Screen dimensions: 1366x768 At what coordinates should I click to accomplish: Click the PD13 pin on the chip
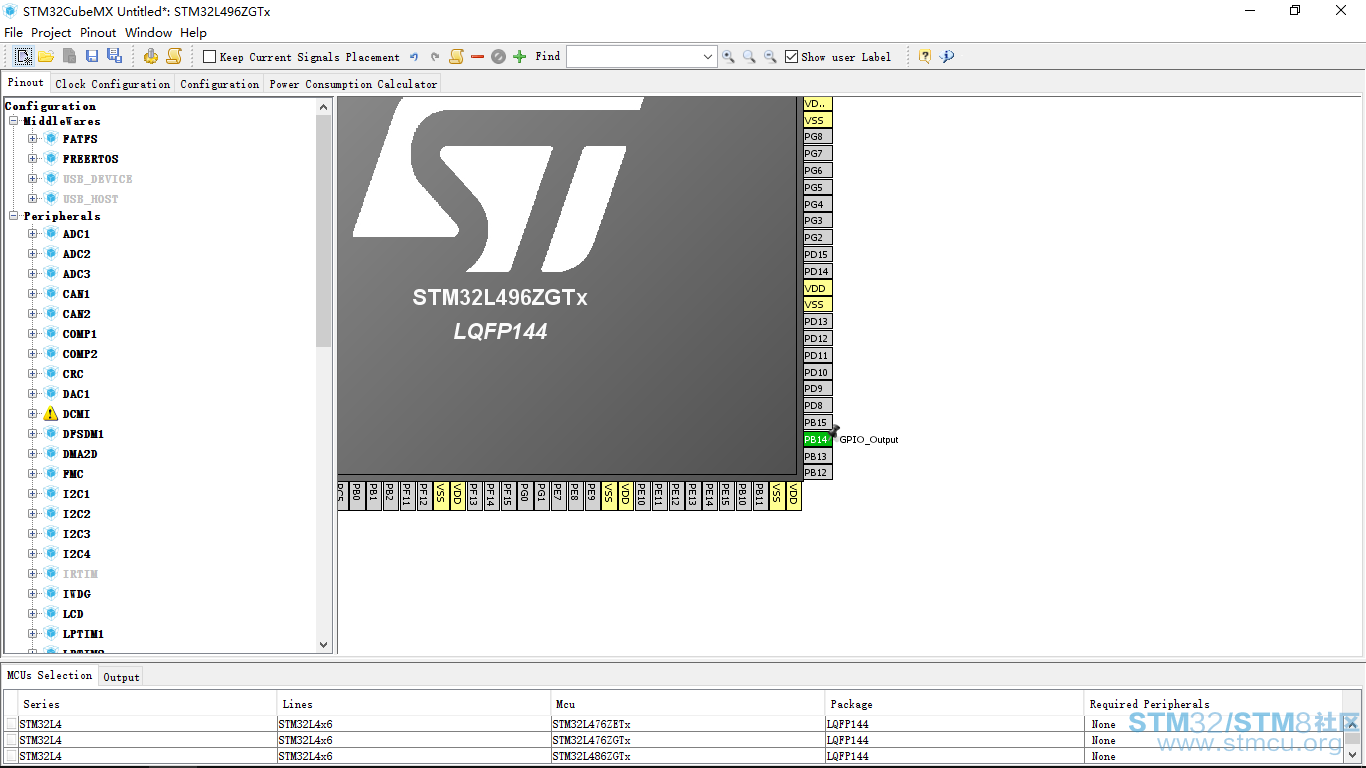817,321
